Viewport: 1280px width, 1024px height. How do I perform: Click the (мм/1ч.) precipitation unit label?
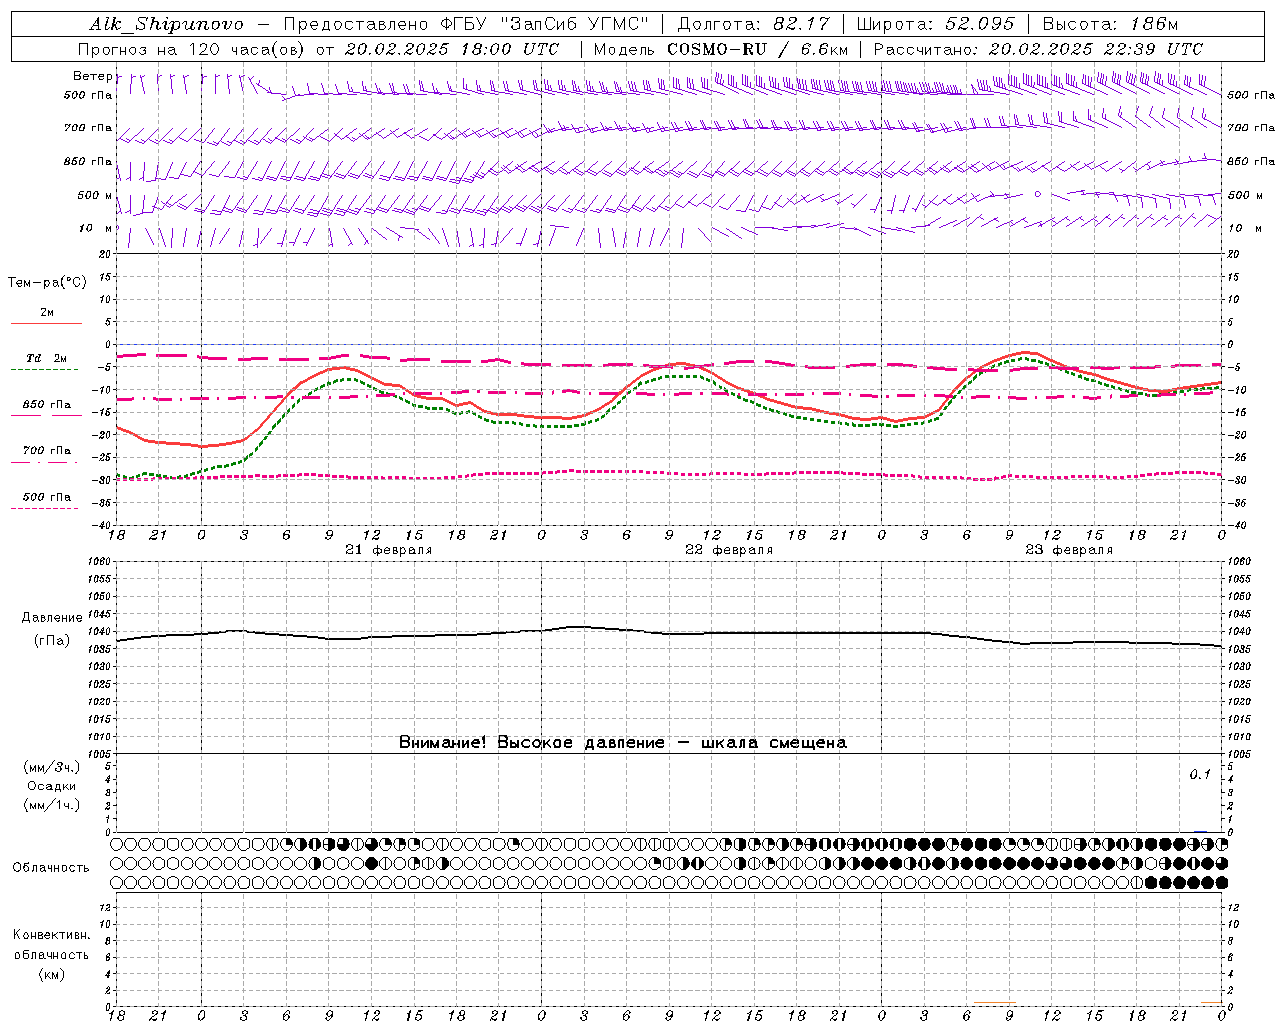(x=51, y=805)
